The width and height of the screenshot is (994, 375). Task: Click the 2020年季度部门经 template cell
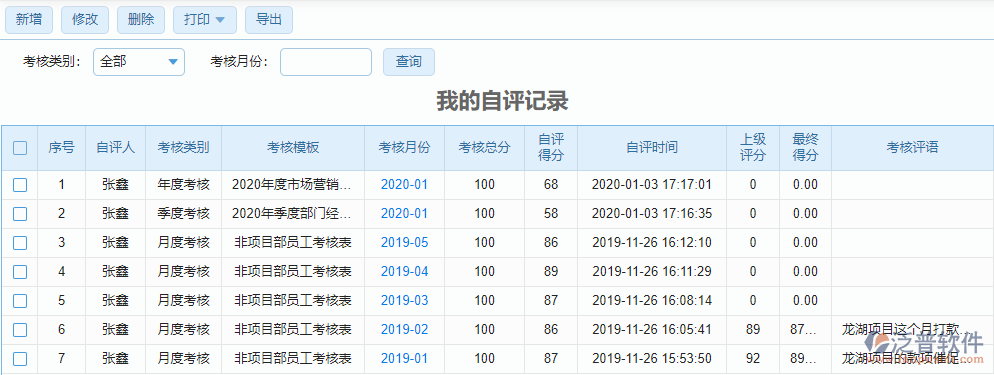point(293,214)
